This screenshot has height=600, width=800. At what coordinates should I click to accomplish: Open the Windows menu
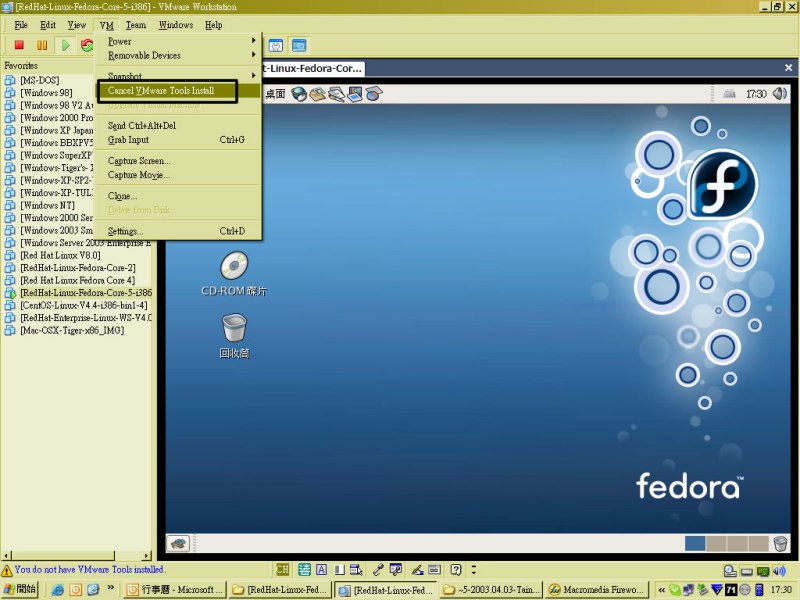tap(176, 25)
